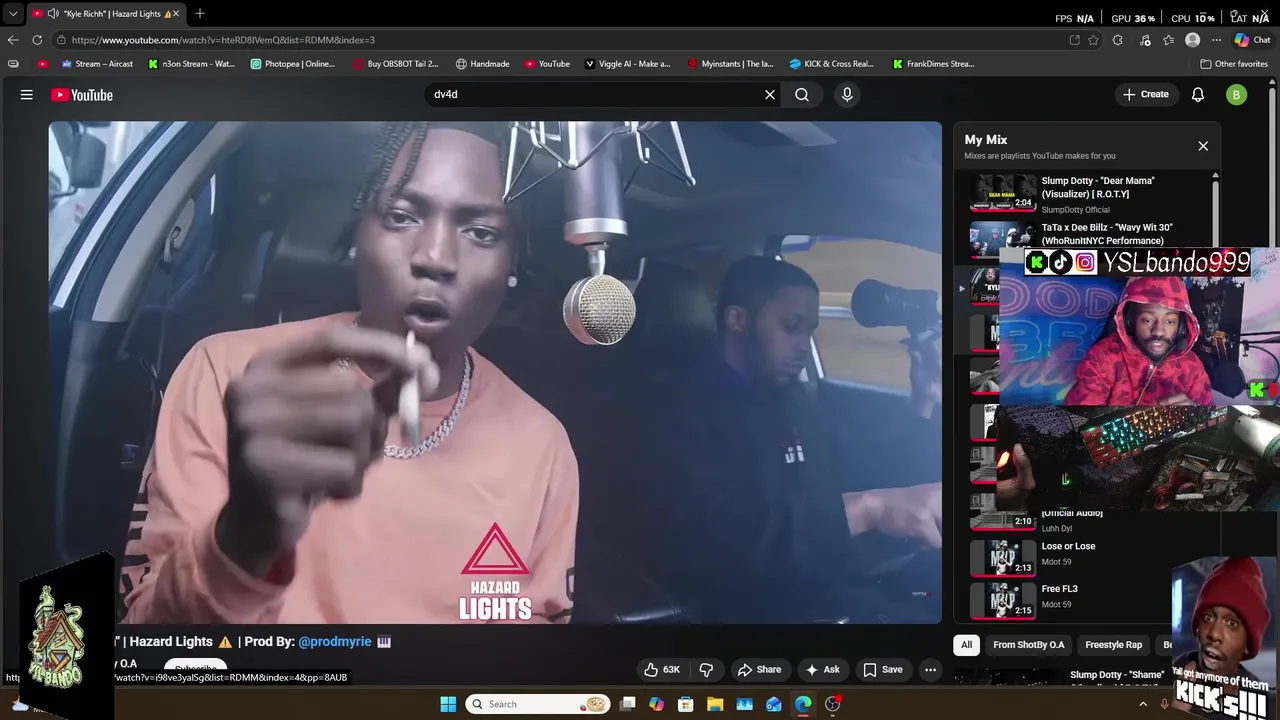Open n3on Stream bookmark

(x=192, y=64)
